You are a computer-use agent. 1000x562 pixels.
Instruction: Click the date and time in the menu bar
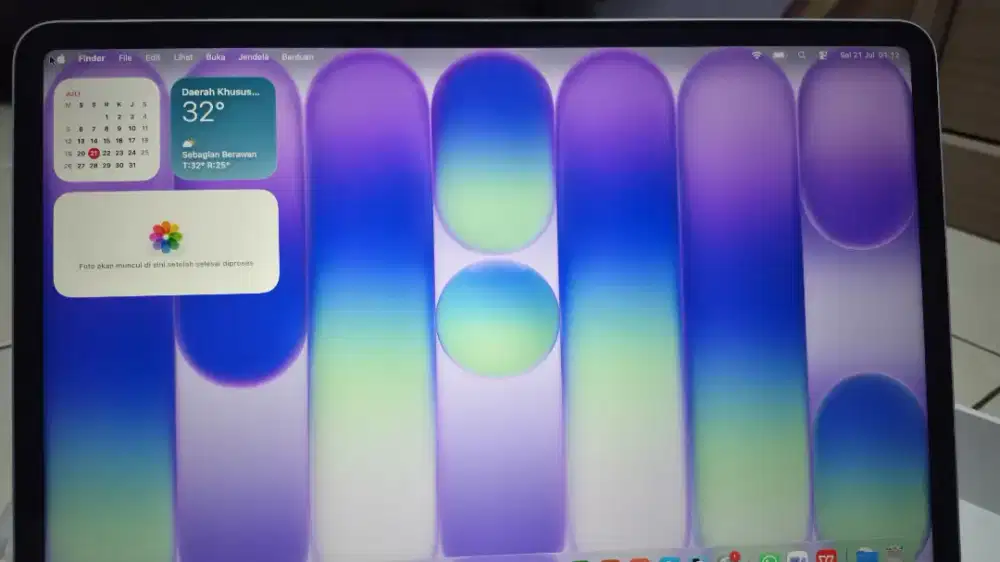click(869, 55)
